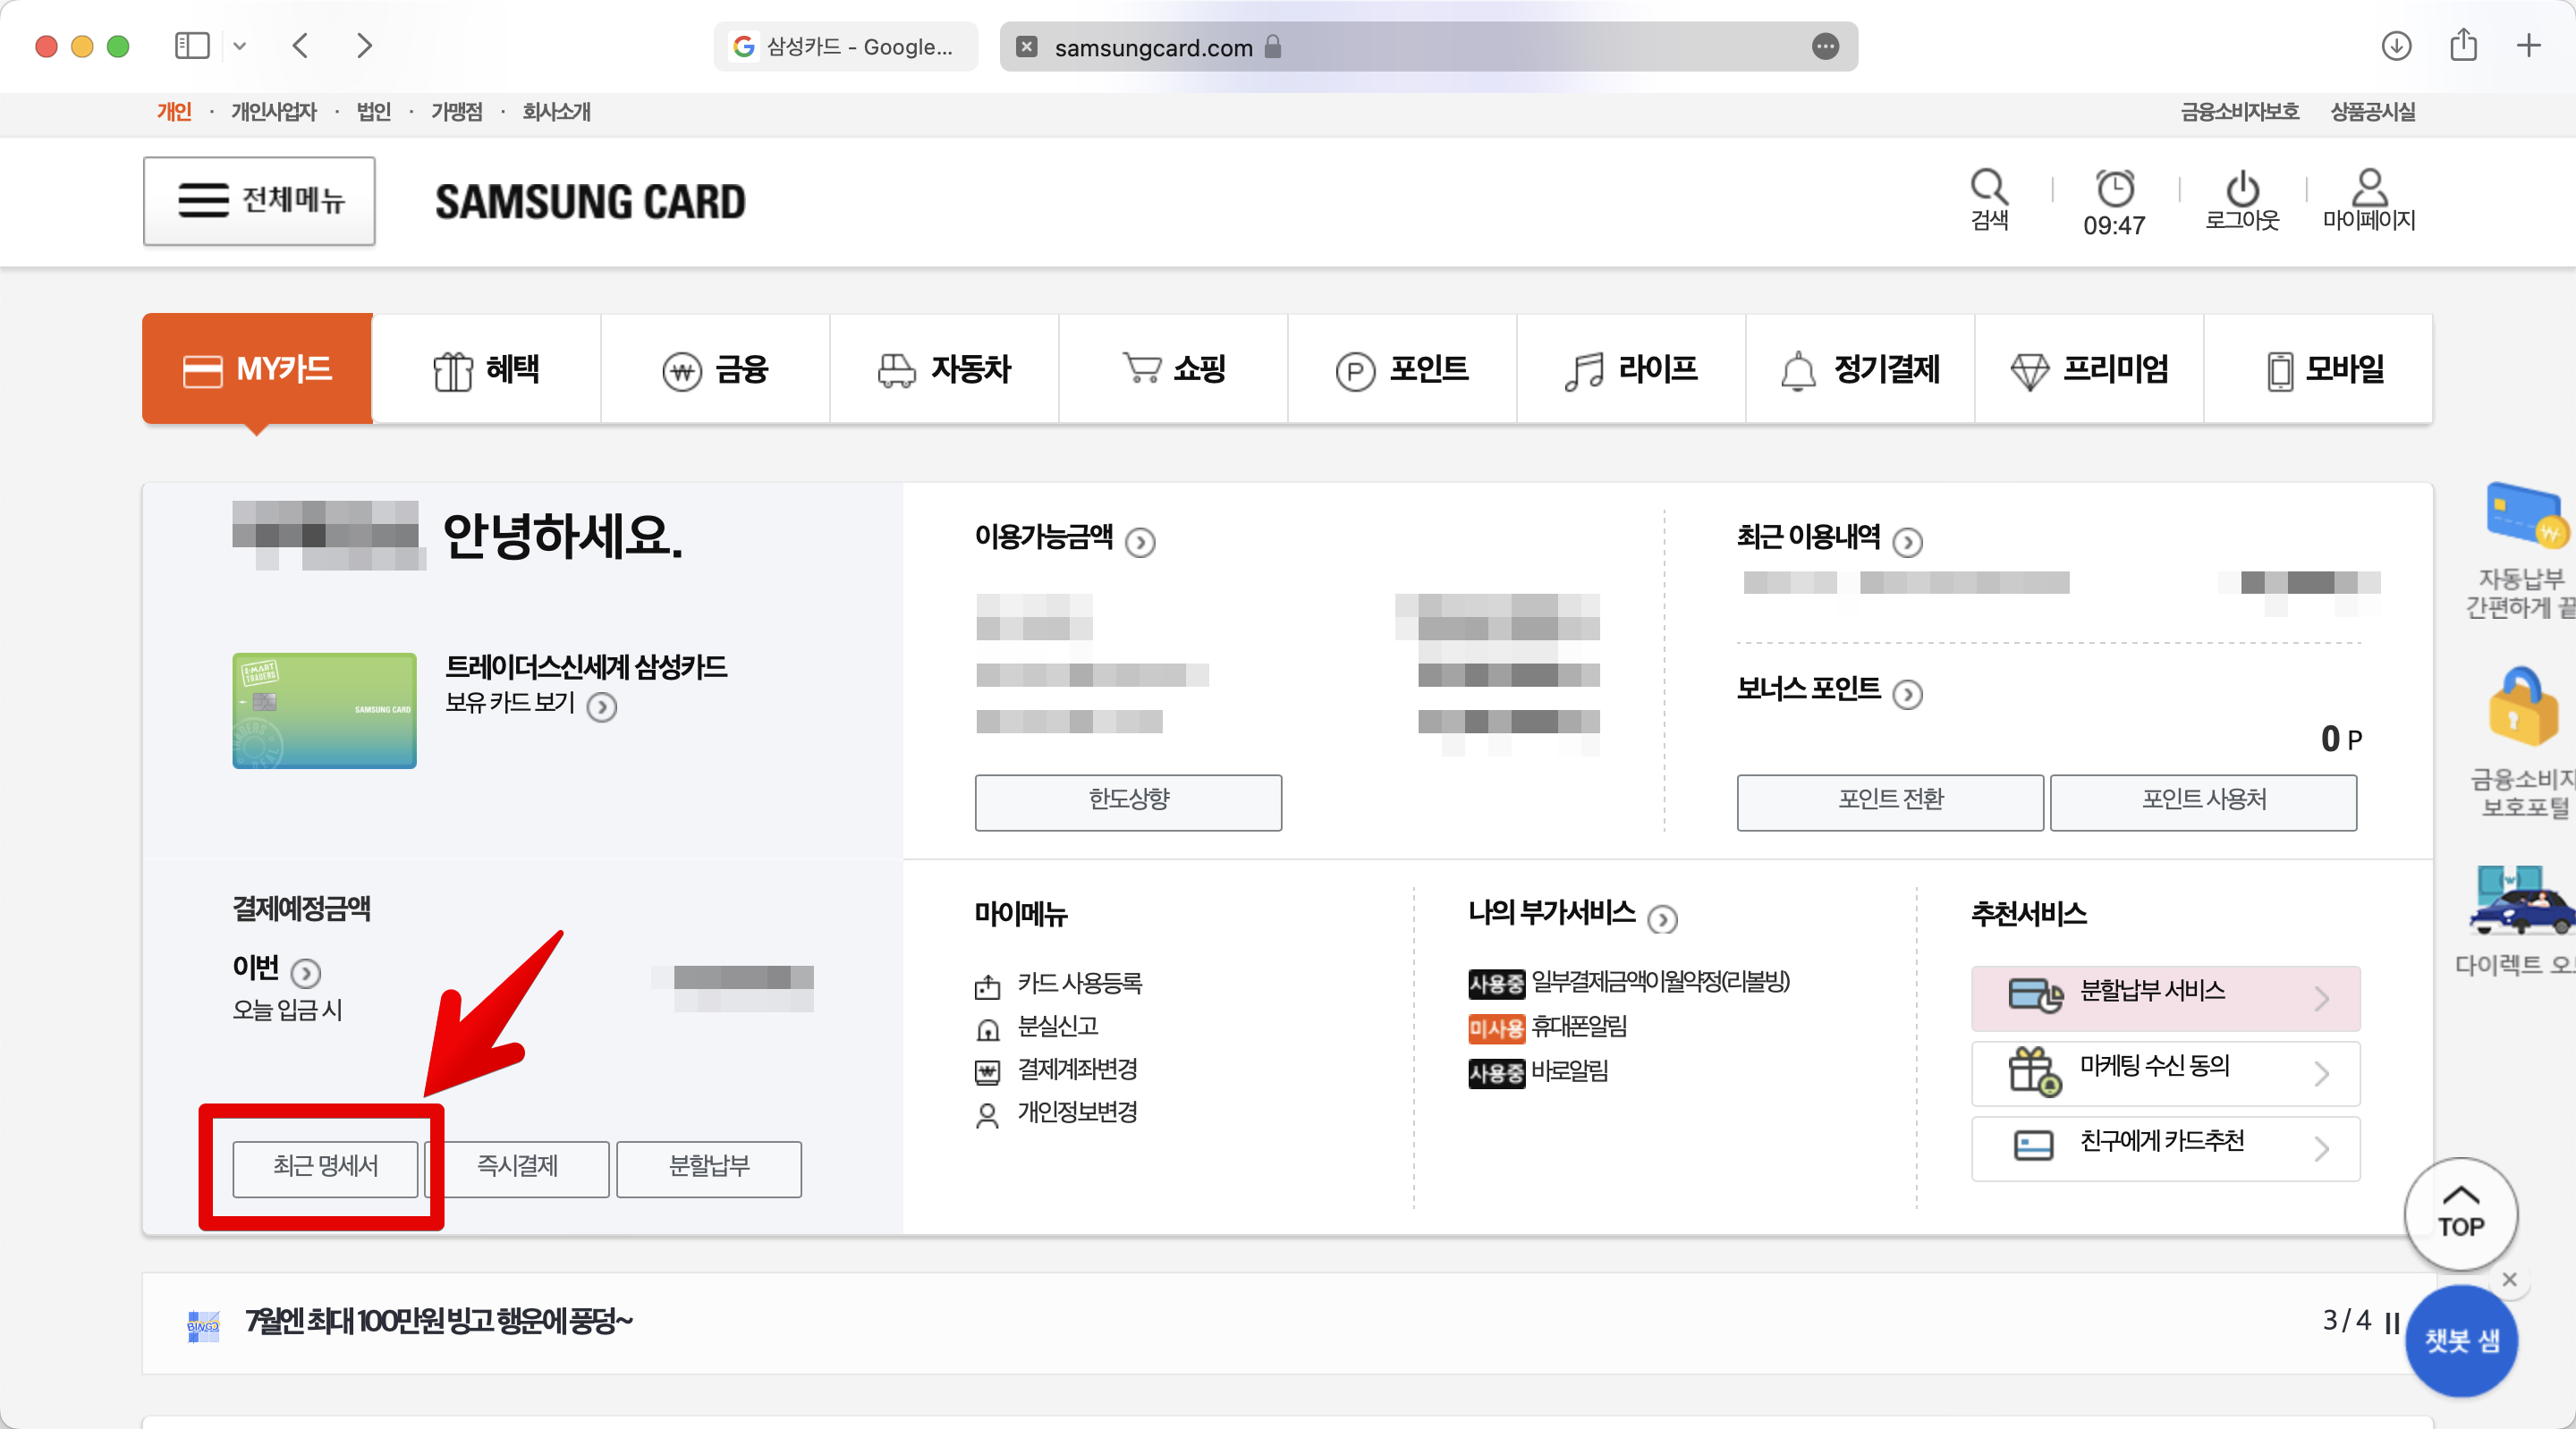
Task: Toggle the Safari sidebar panel icon
Action: pos(192,46)
